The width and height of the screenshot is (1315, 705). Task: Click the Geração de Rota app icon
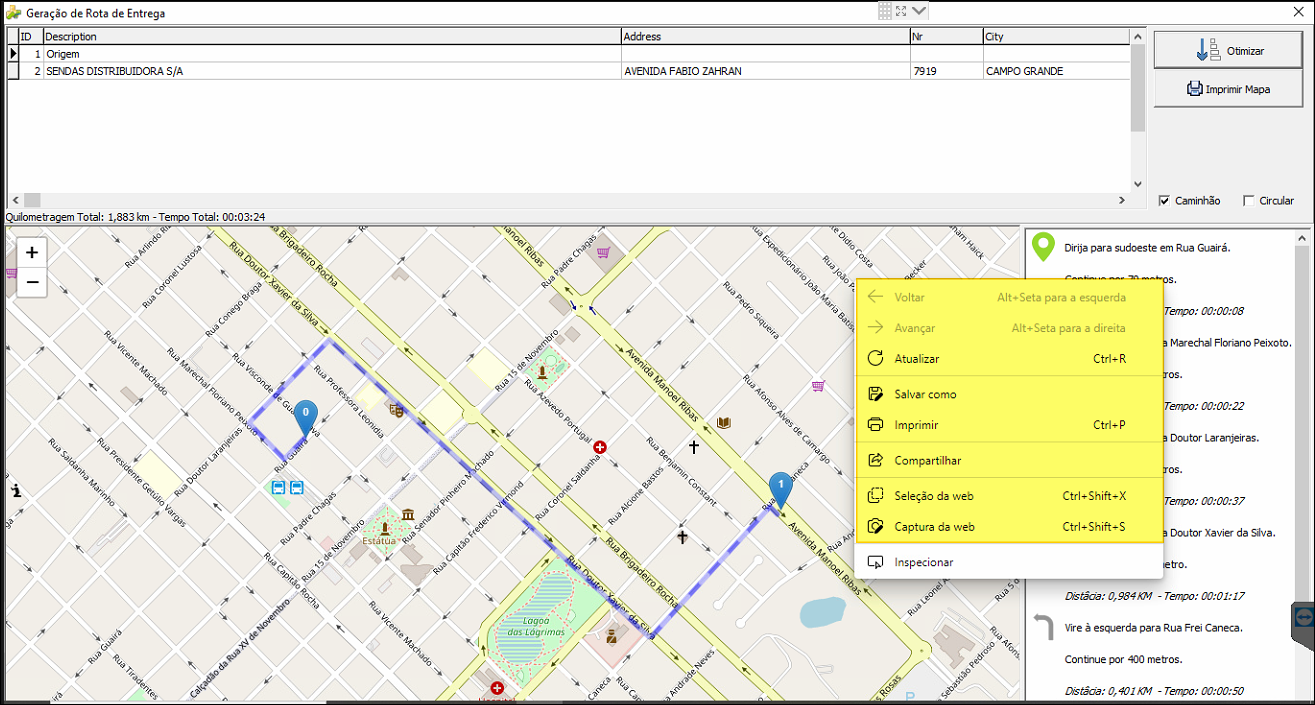[x=13, y=13]
